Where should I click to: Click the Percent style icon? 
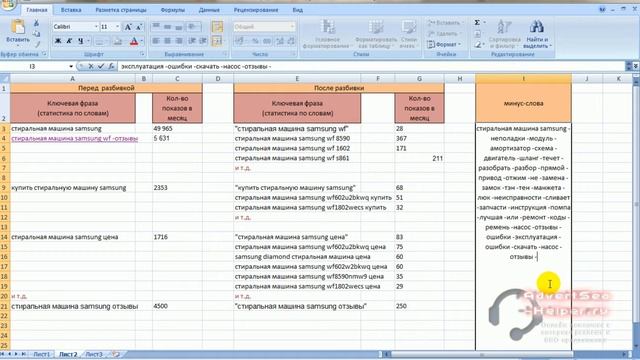pos(256,41)
